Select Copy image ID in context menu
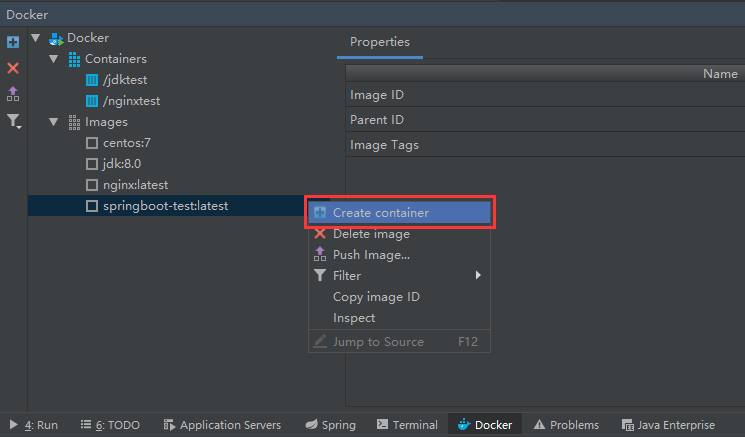The height and width of the screenshot is (437, 745). click(x=399, y=297)
